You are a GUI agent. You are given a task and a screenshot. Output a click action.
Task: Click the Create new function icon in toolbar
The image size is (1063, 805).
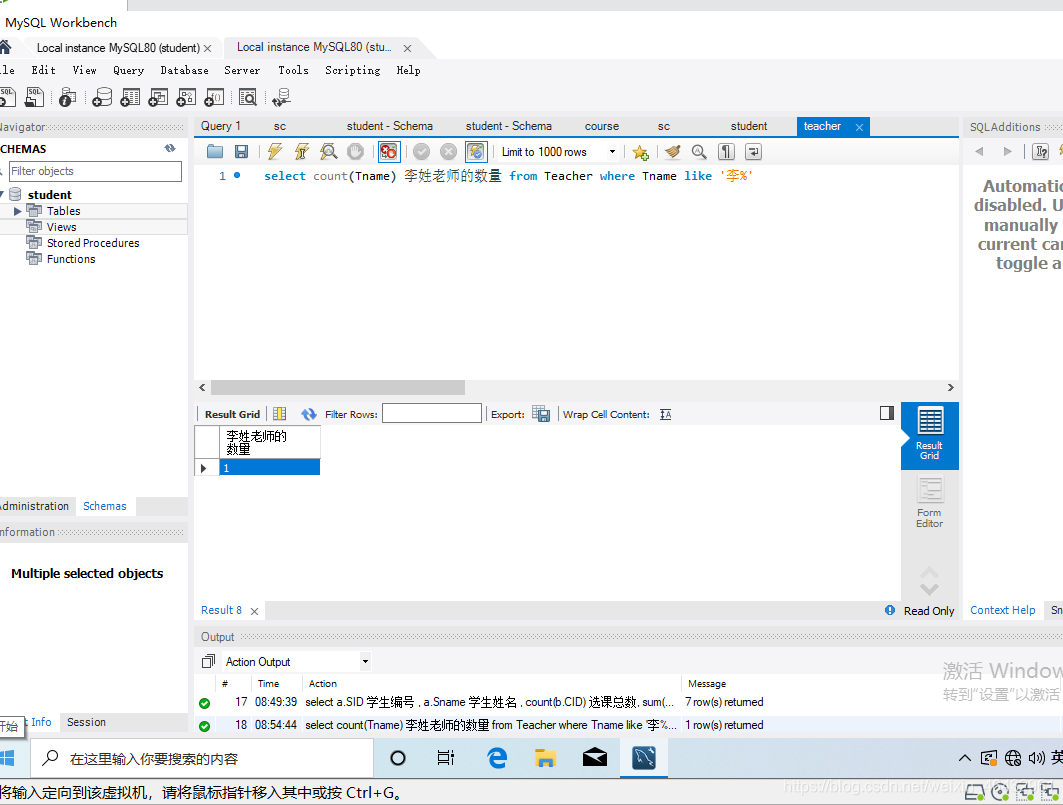coord(214,97)
